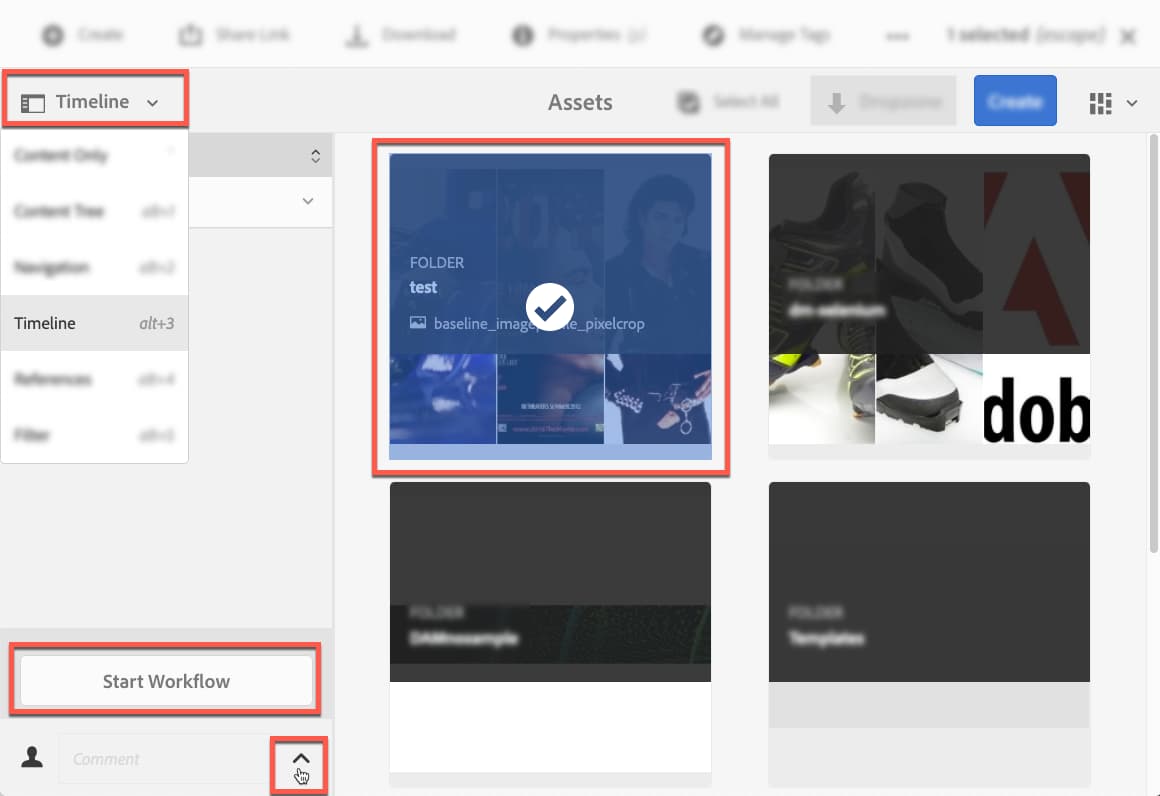Deselect the test folder via its checkmark
This screenshot has height=796, width=1160.
[x=549, y=307]
